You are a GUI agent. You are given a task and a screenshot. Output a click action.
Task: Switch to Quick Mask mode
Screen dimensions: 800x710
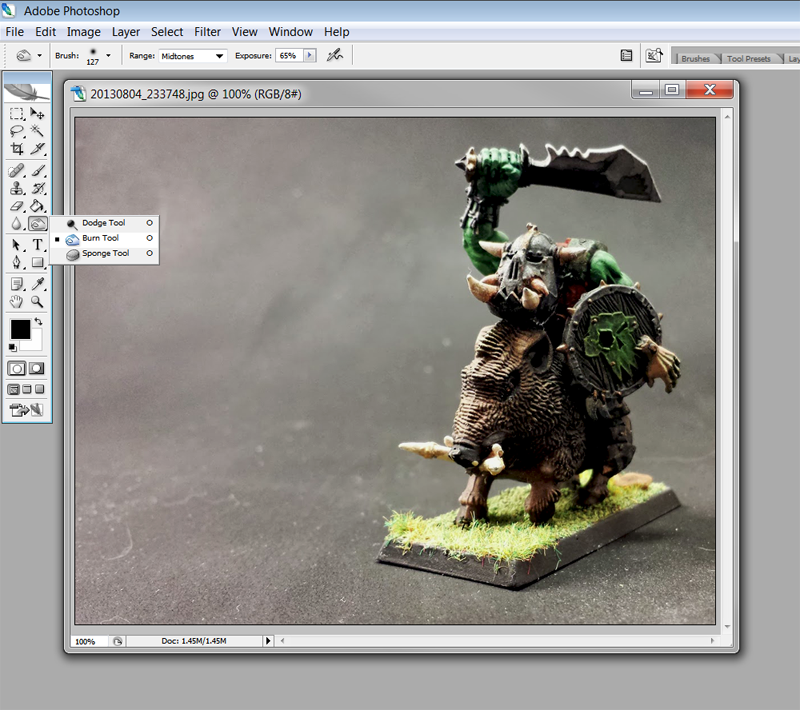pos(37,369)
